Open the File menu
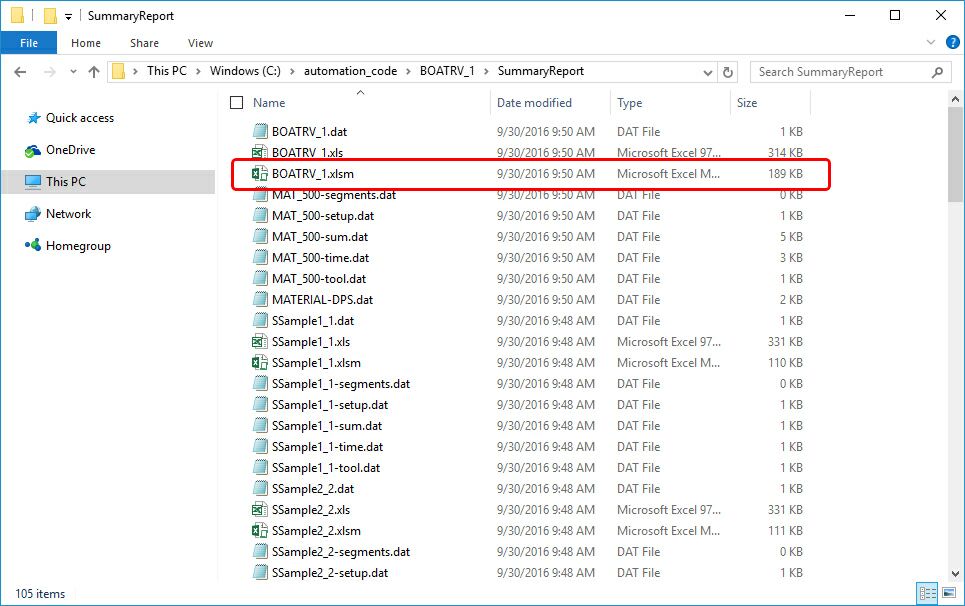Image resolution: width=965 pixels, height=606 pixels. [x=29, y=43]
